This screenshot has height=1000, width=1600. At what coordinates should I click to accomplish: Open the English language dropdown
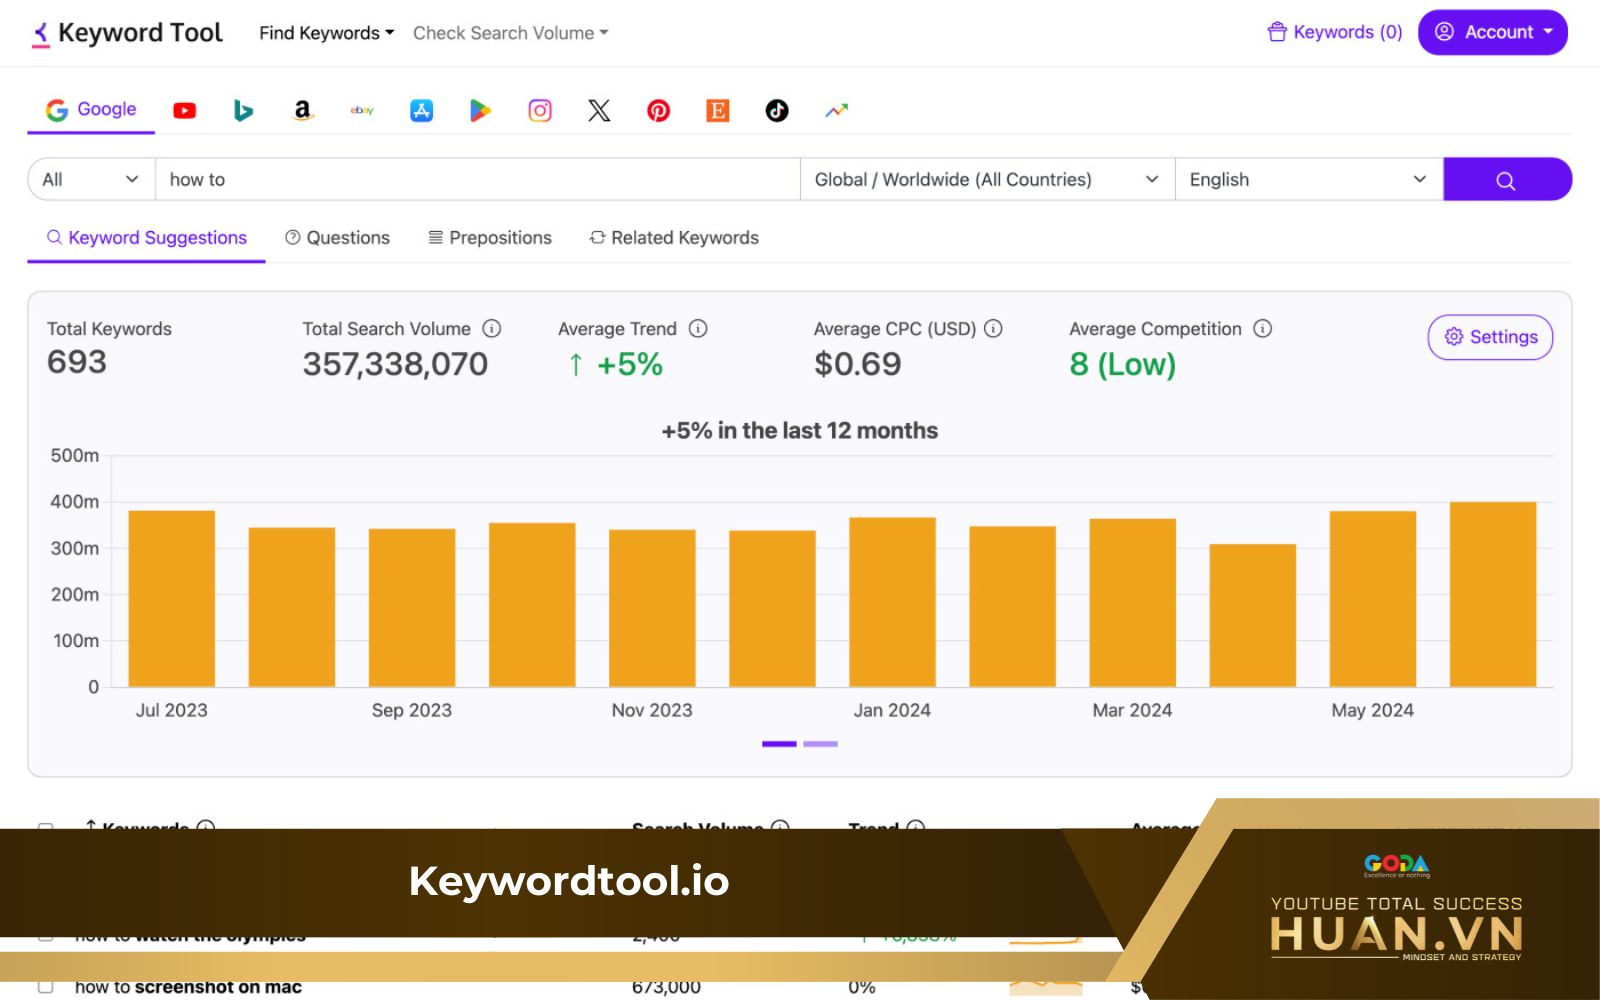(x=1309, y=180)
